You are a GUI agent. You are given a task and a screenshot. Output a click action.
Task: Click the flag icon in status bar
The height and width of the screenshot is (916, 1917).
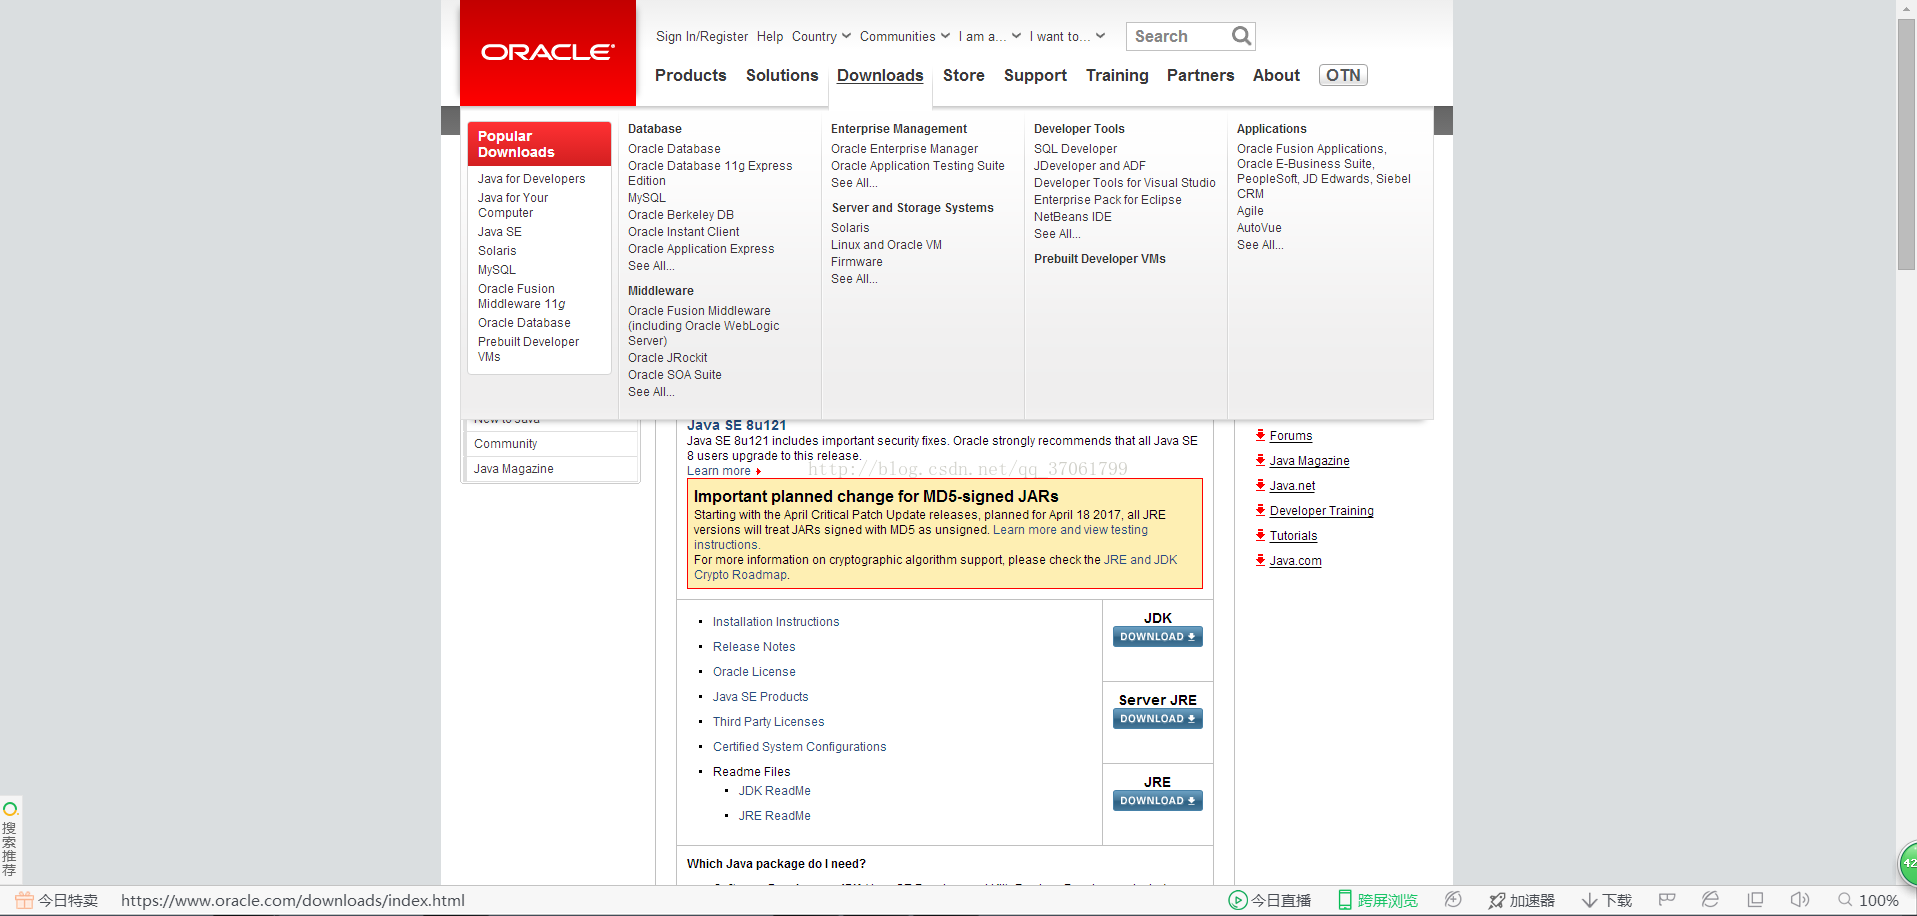click(1666, 900)
